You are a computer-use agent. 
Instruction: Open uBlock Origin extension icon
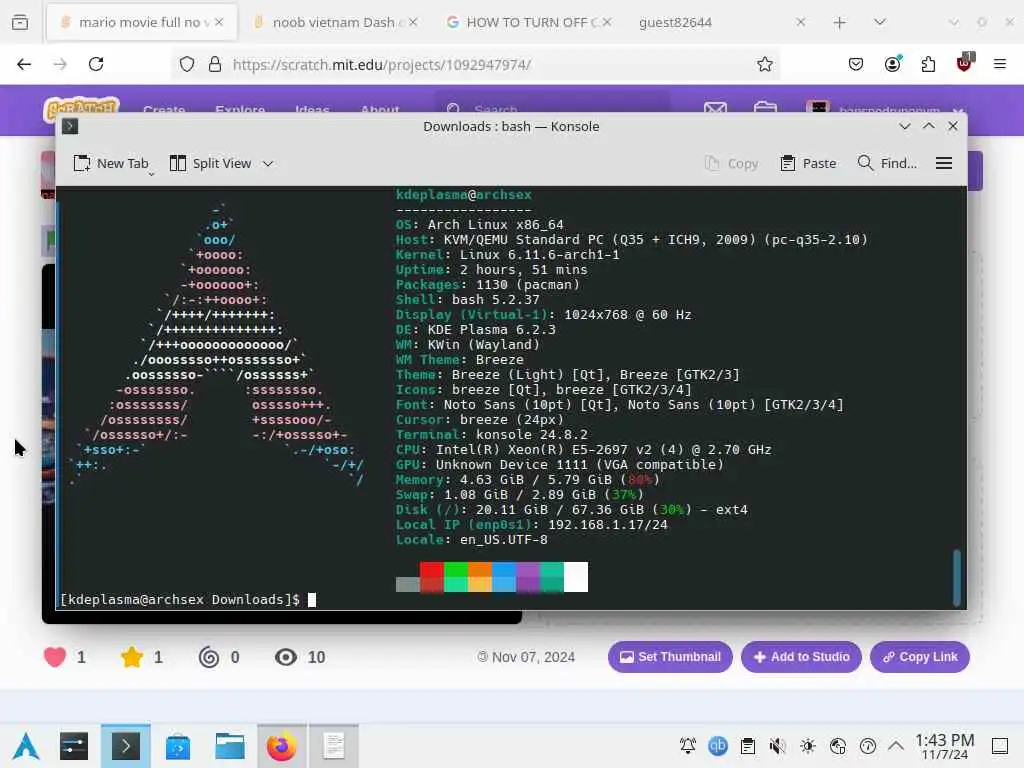pyautogui.click(x=965, y=63)
